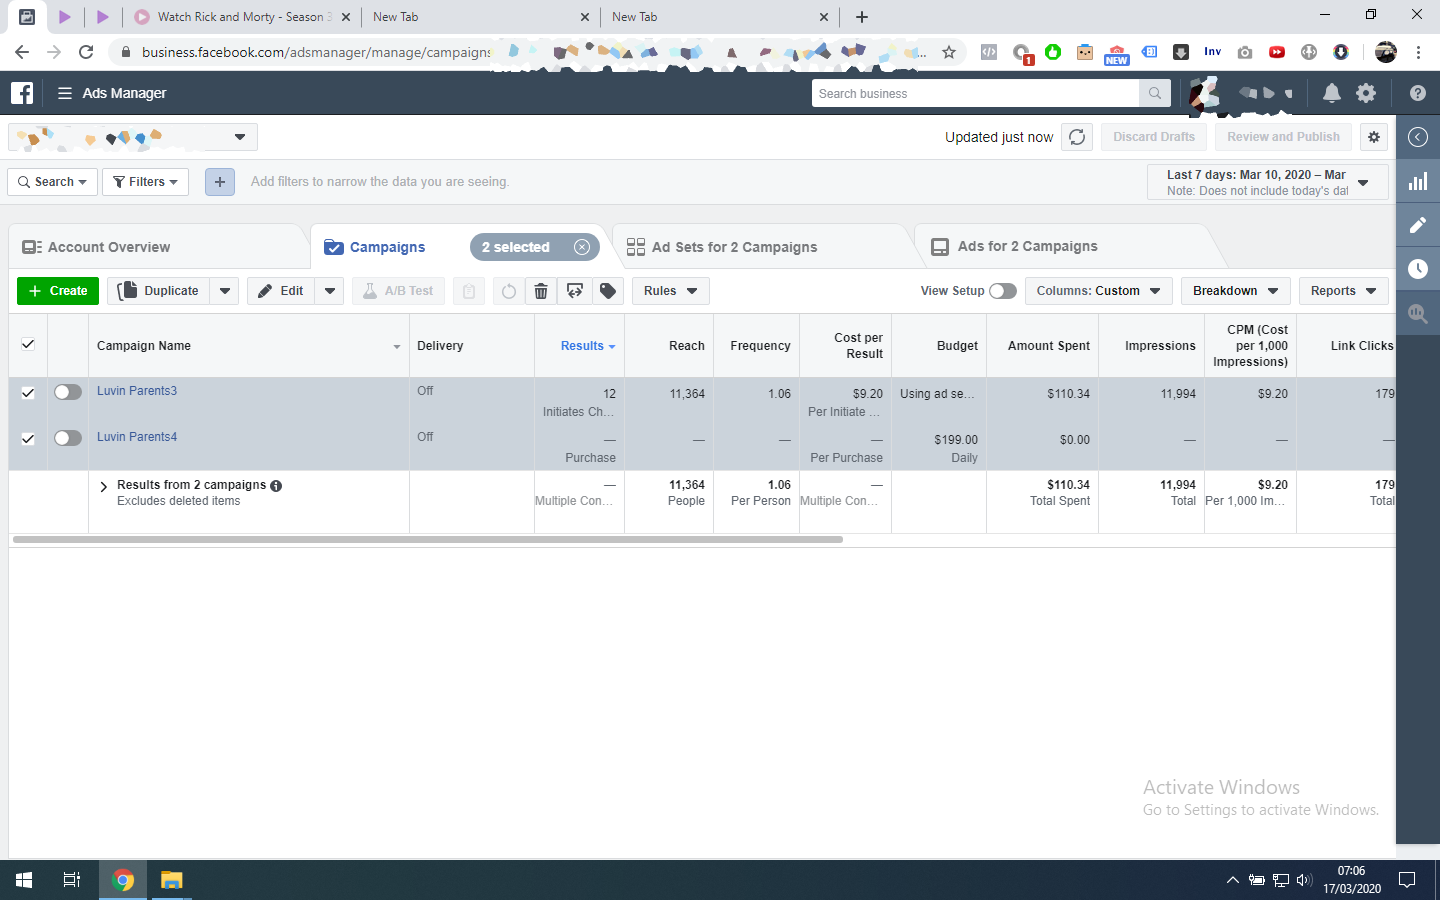Click the horizontal scrollbar under the table
The image size is (1440, 900).
pos(428,539)
